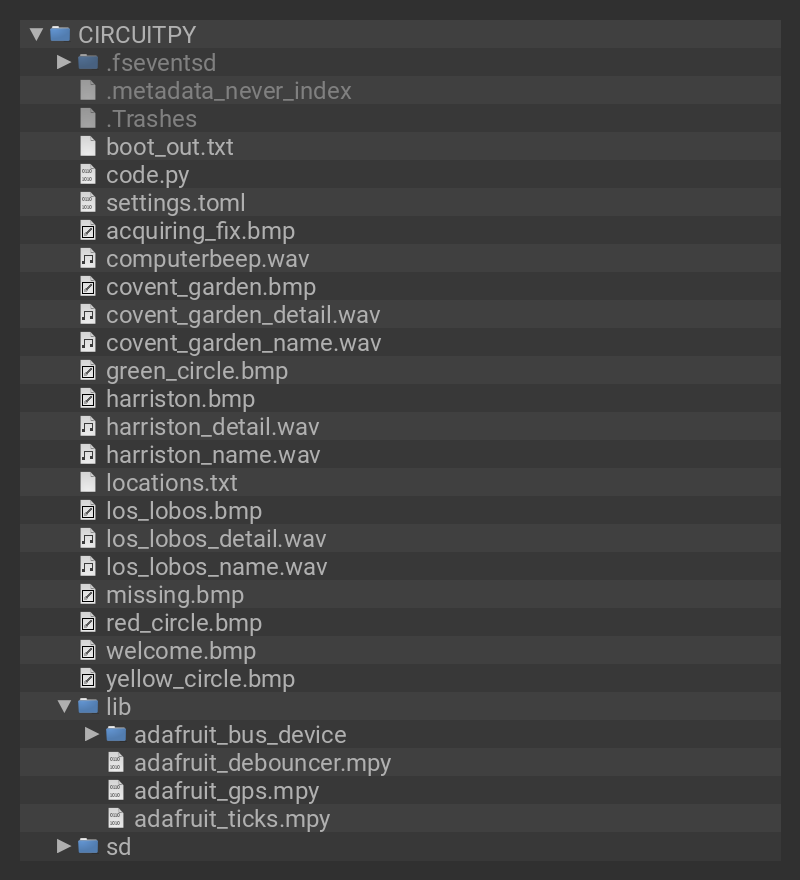Click the acquiring_fix.bmp image icon
Image resolution: width=800 pixels, height=880 pixels.
tap(88, 230)
